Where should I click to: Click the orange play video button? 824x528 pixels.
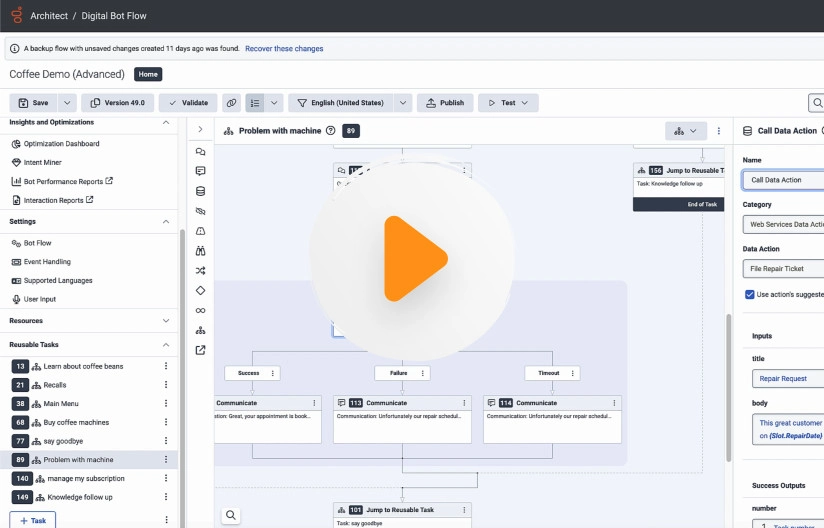click(x=412, y=258)
